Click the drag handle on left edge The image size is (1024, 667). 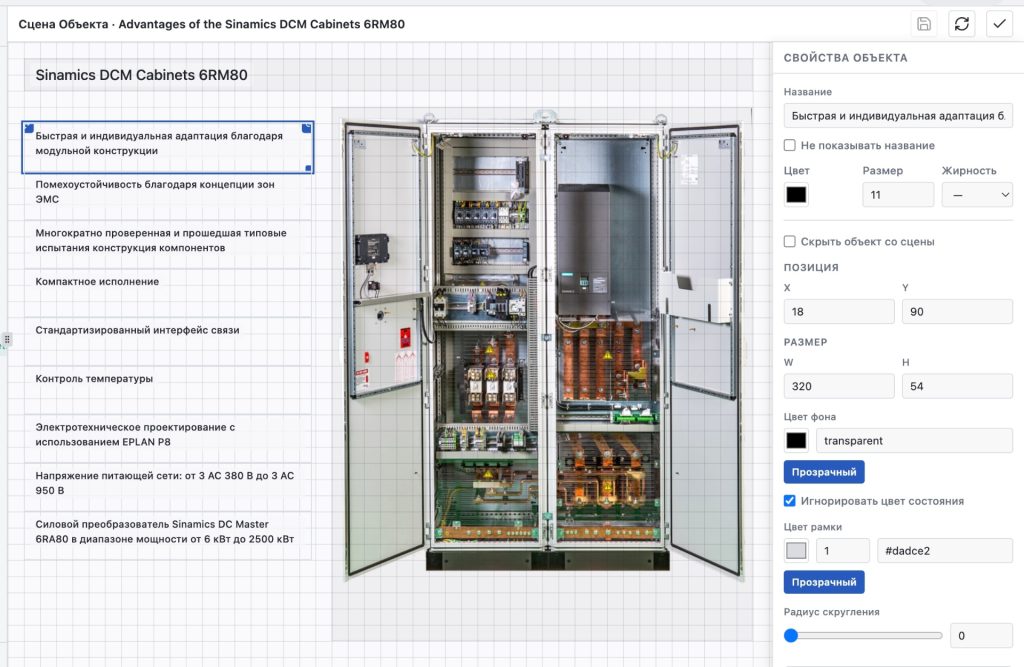tap(7, 339)
